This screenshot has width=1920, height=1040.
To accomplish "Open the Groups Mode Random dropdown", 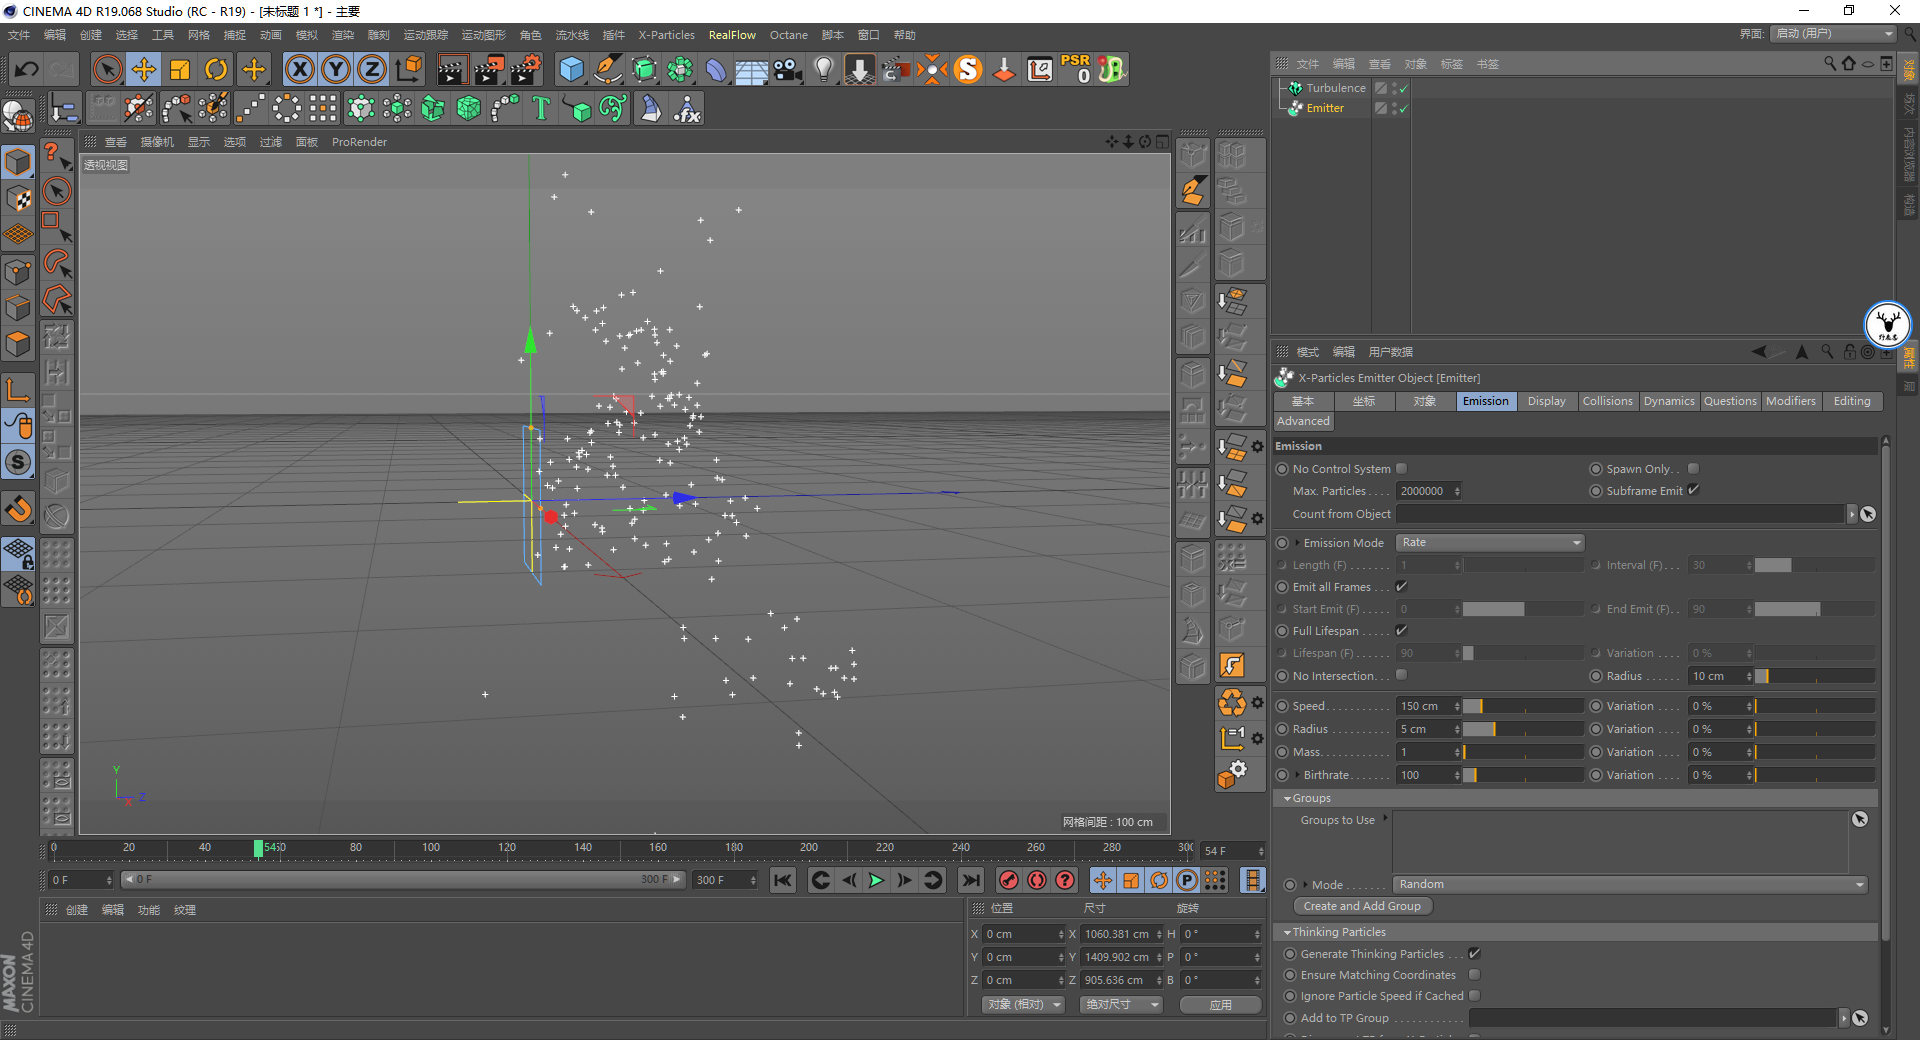I will click(1630, 884).
